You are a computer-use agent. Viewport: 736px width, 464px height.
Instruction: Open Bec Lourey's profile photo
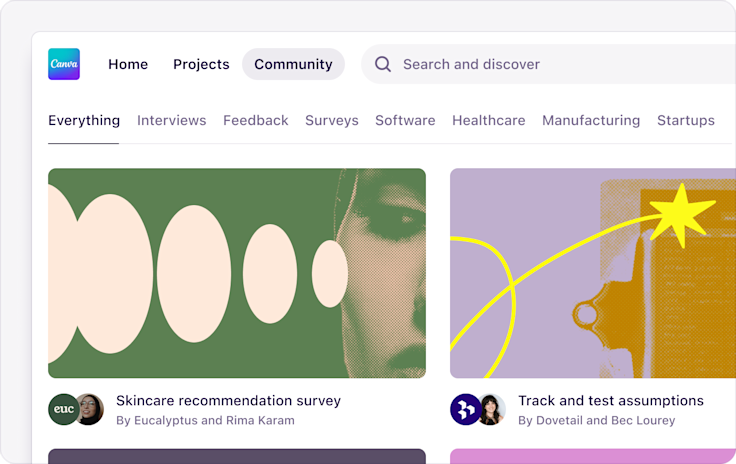coord(491,409)
